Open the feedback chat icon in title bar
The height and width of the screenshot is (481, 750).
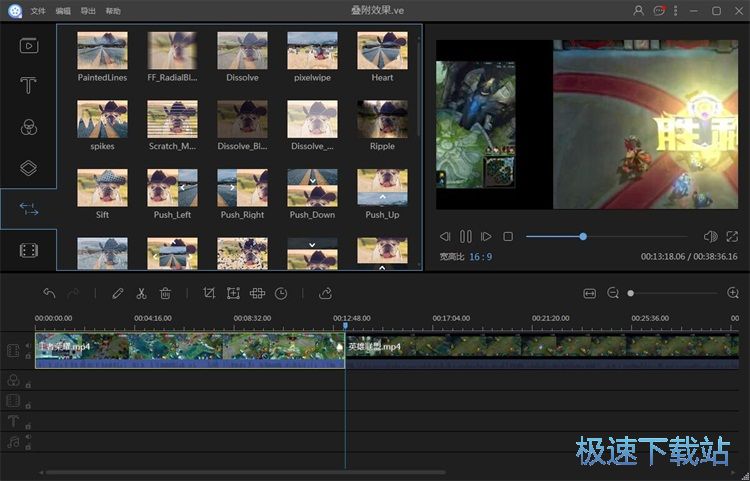[x=659, y=11]
